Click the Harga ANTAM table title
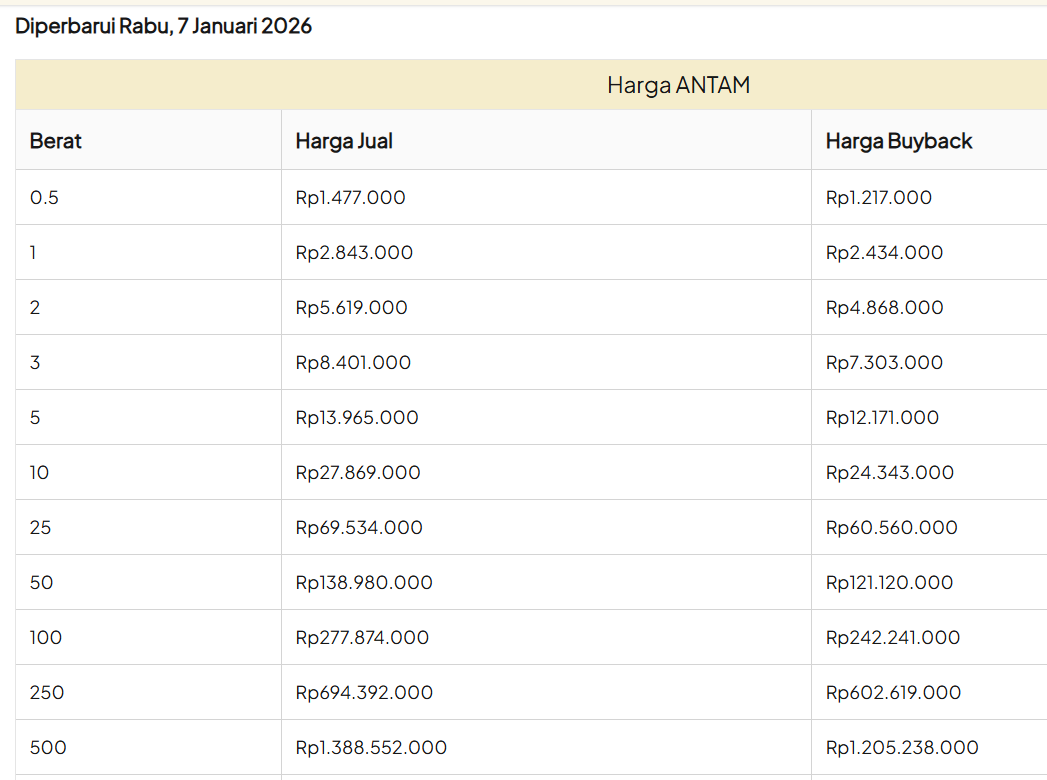This screenshot has width=1047, height=780. (678, 85)
